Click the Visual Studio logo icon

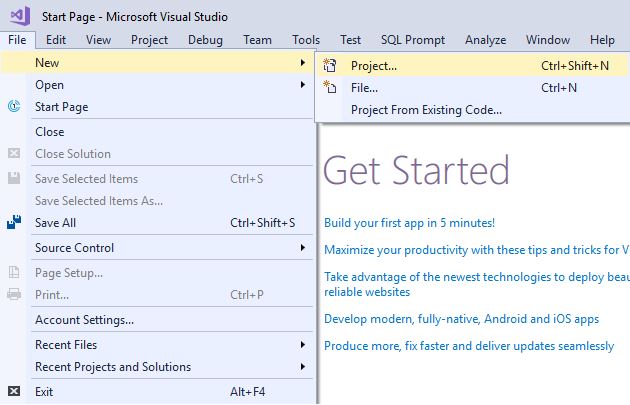[x=18, y=16]
